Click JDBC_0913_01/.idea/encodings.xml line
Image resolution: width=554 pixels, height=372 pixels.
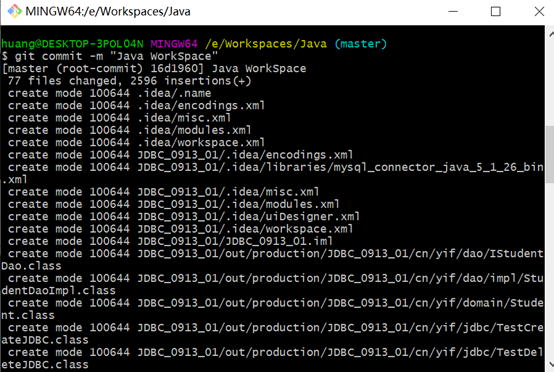[x=181, y=155]
